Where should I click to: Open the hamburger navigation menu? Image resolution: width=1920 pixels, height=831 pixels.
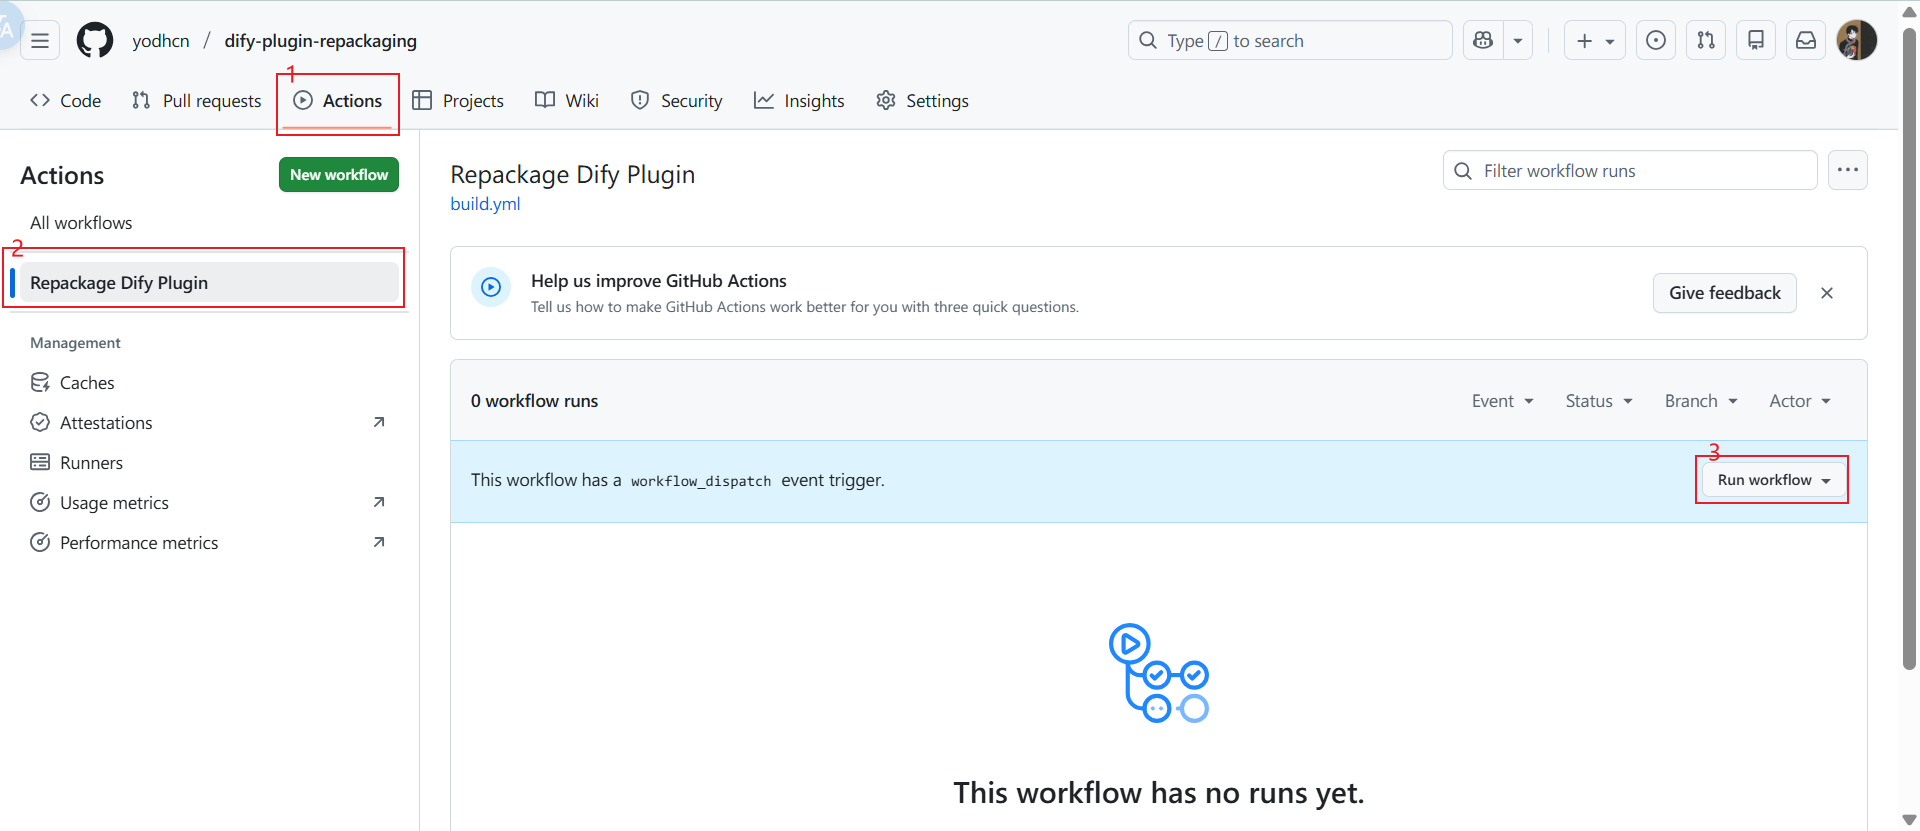(40, 41)
